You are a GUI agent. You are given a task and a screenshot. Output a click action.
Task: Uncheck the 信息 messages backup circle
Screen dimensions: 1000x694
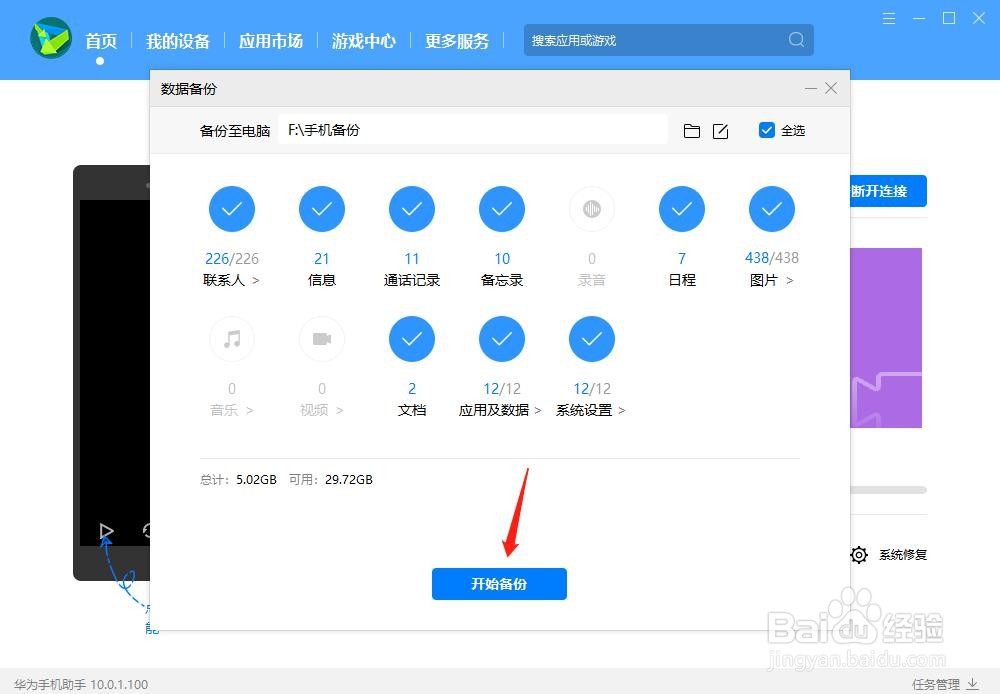pyautogui.click(x=322, y=209)
